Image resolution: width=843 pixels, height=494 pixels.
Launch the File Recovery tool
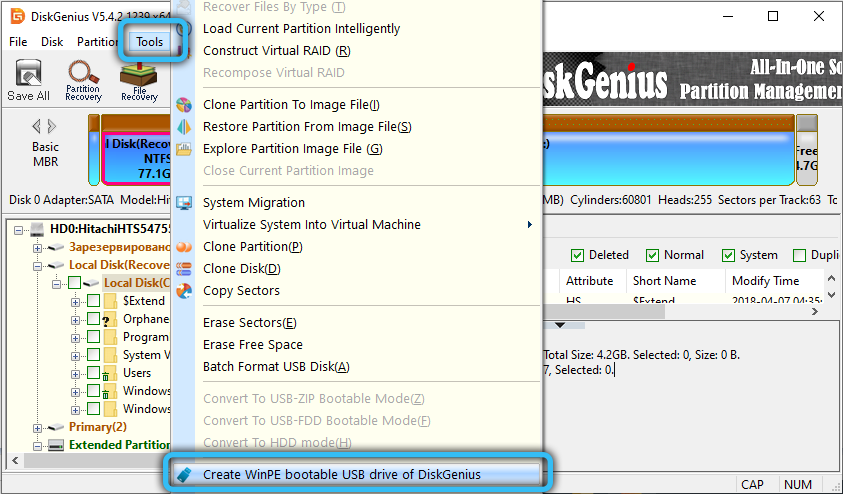coord(139,80)
